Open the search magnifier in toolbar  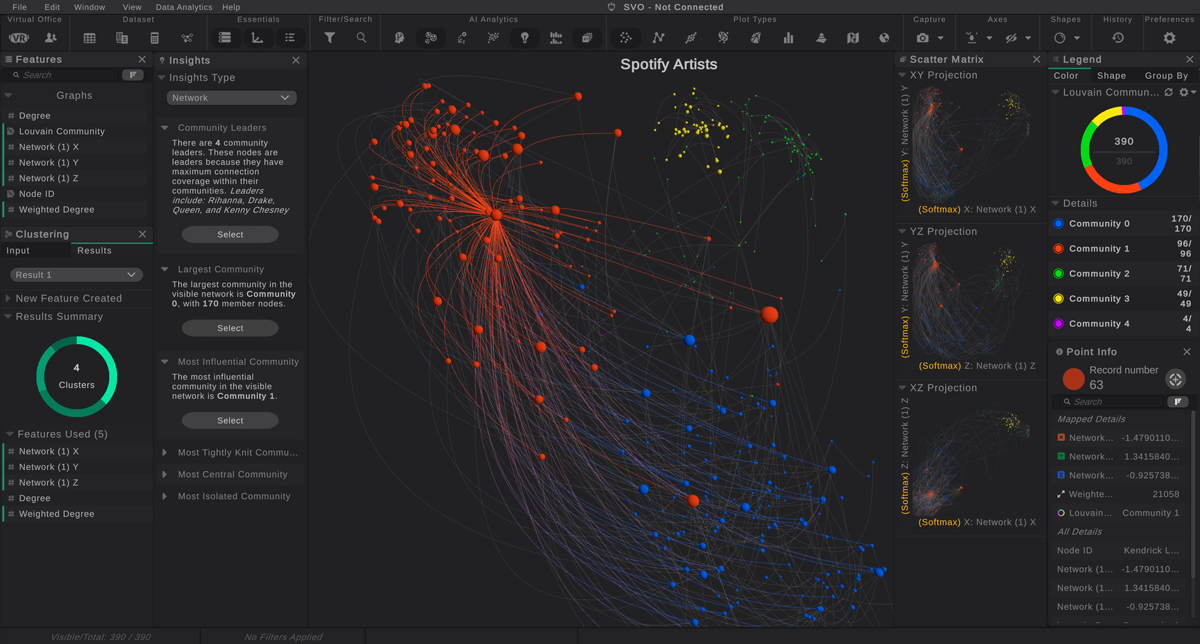click(x=361, y=38)
